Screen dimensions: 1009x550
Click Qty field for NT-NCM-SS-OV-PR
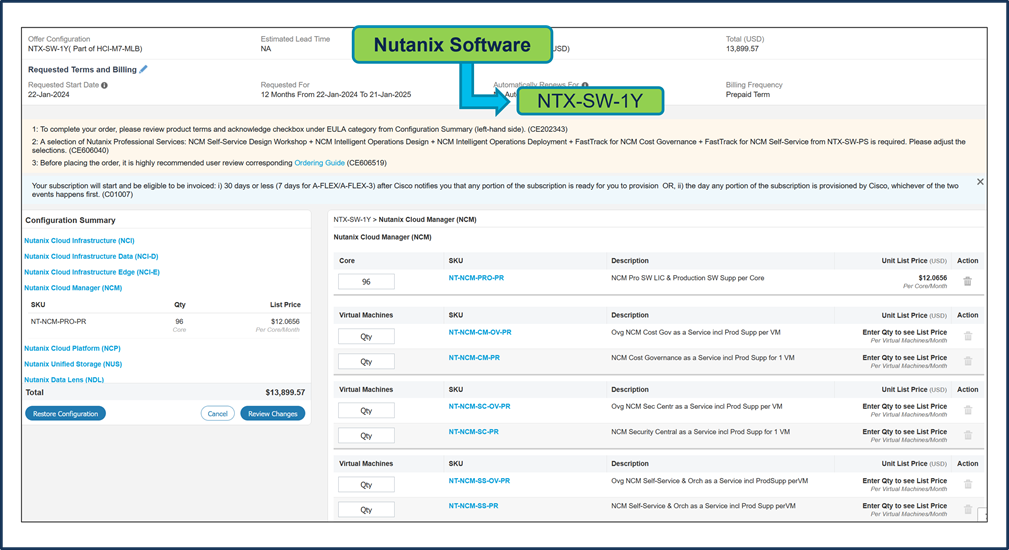[x=366, y=484]
